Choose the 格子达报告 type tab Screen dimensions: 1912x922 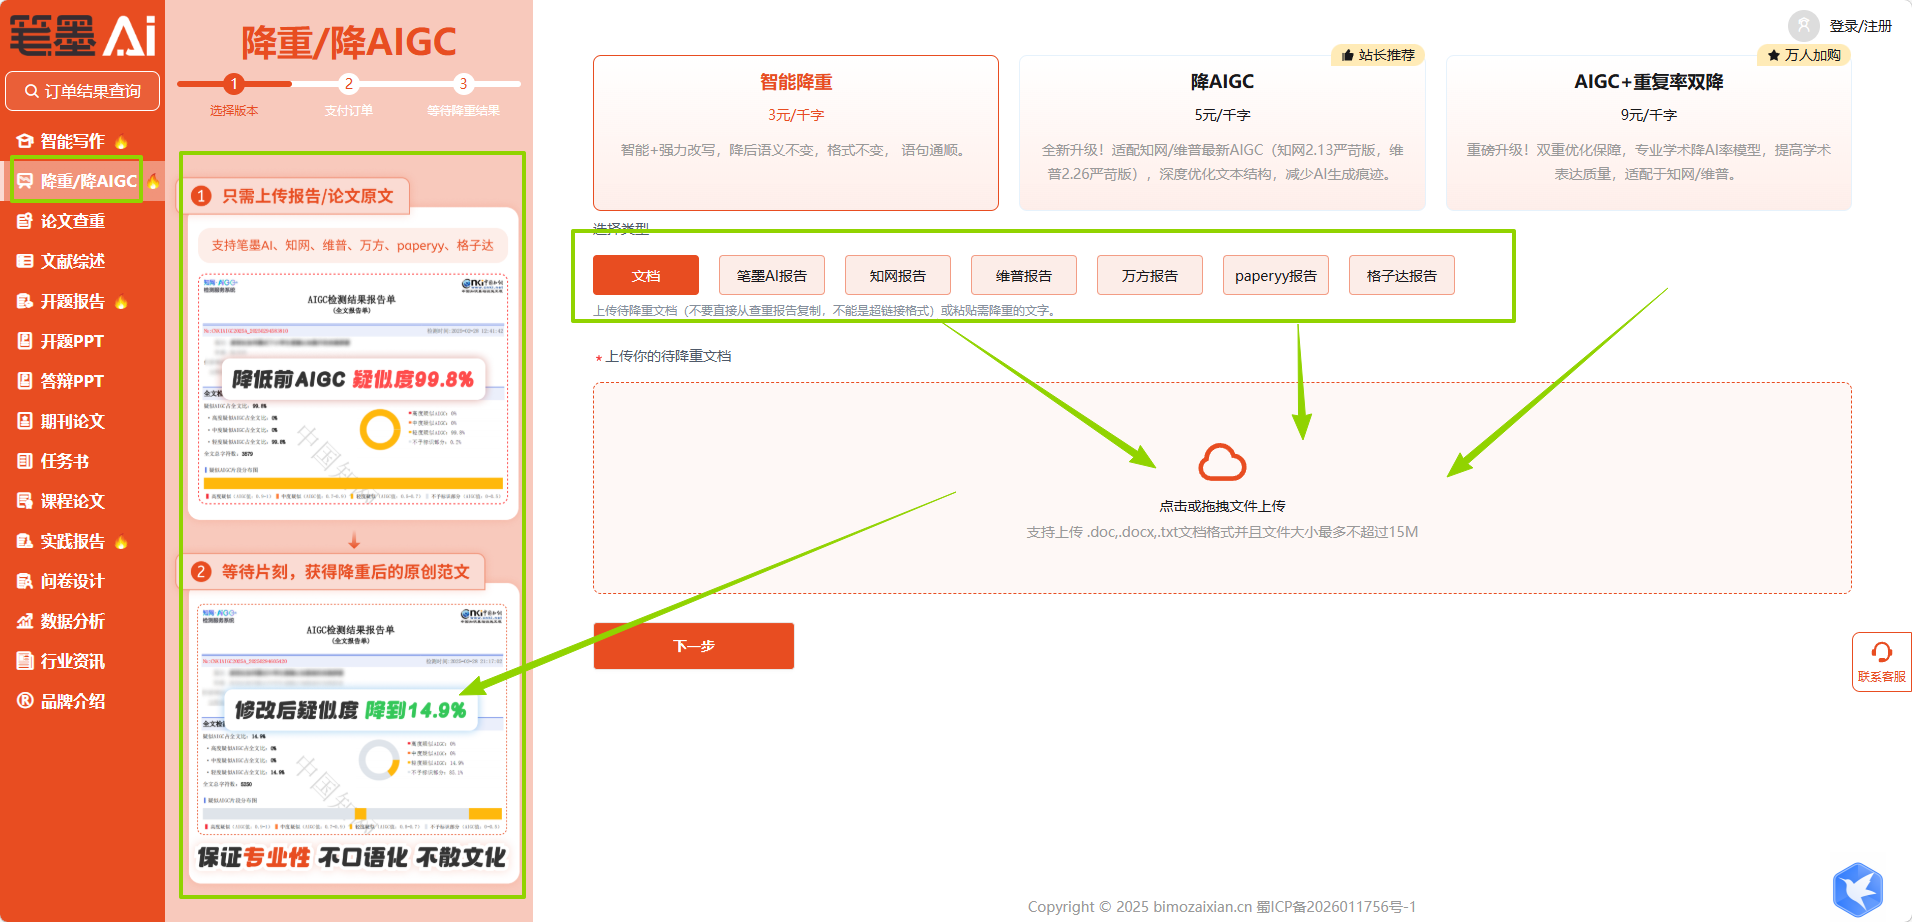coord(1402,275)
